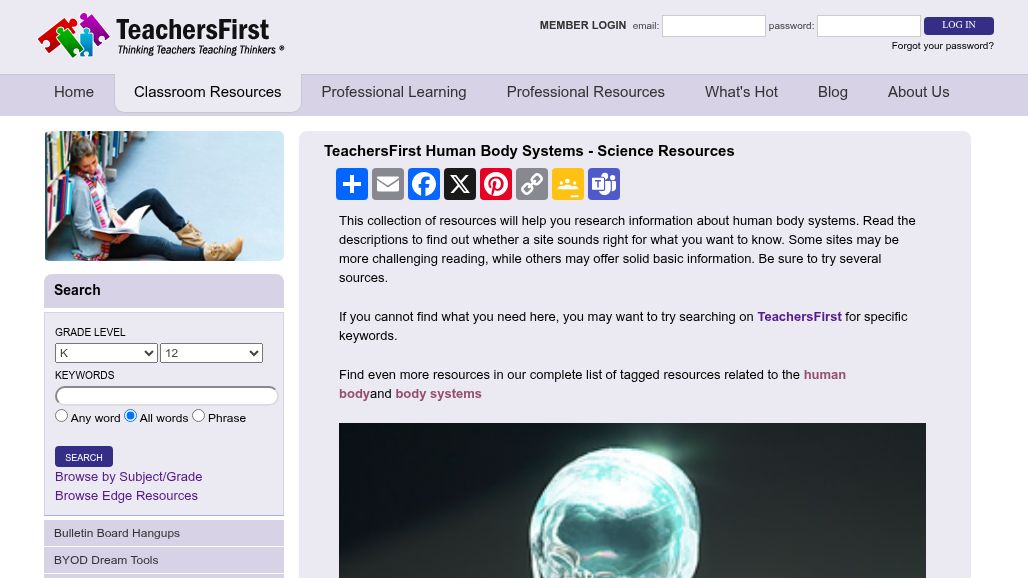Select the All words radio button
The width and height of the screenshot is (1028, 578).
click(130, 415)
